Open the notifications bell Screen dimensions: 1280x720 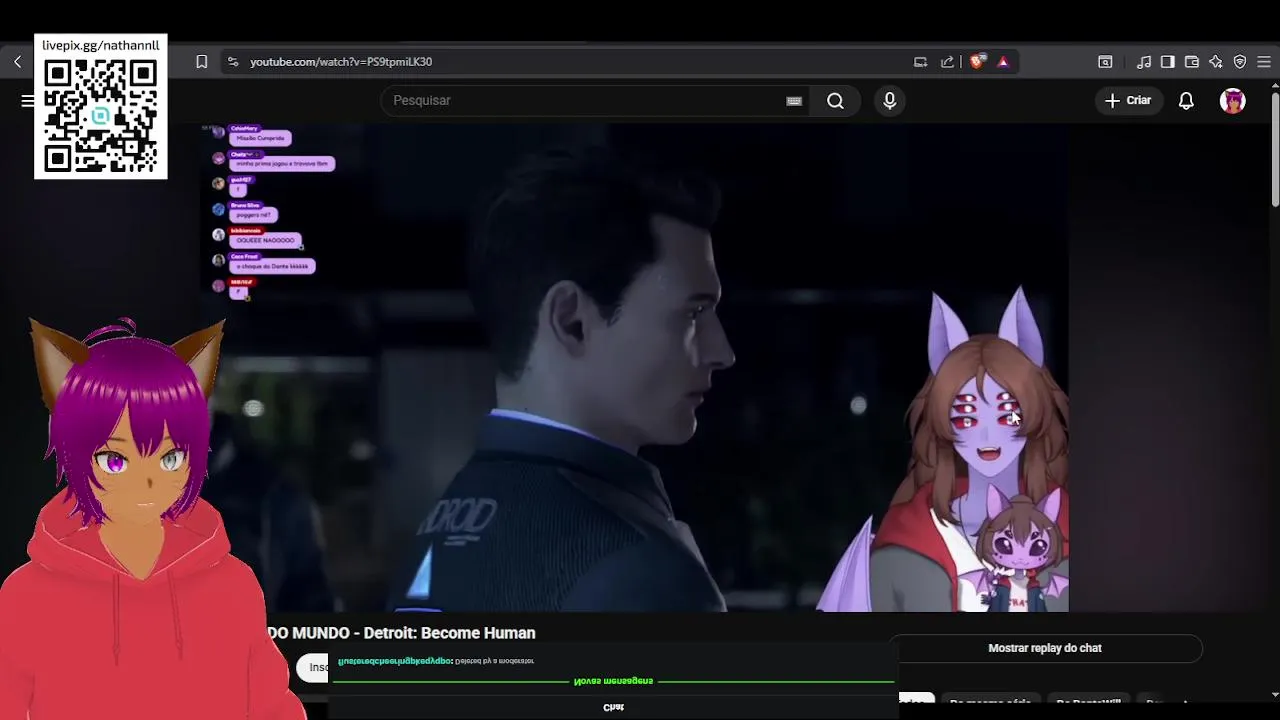pyautogui.click(x=1186, y=100)
